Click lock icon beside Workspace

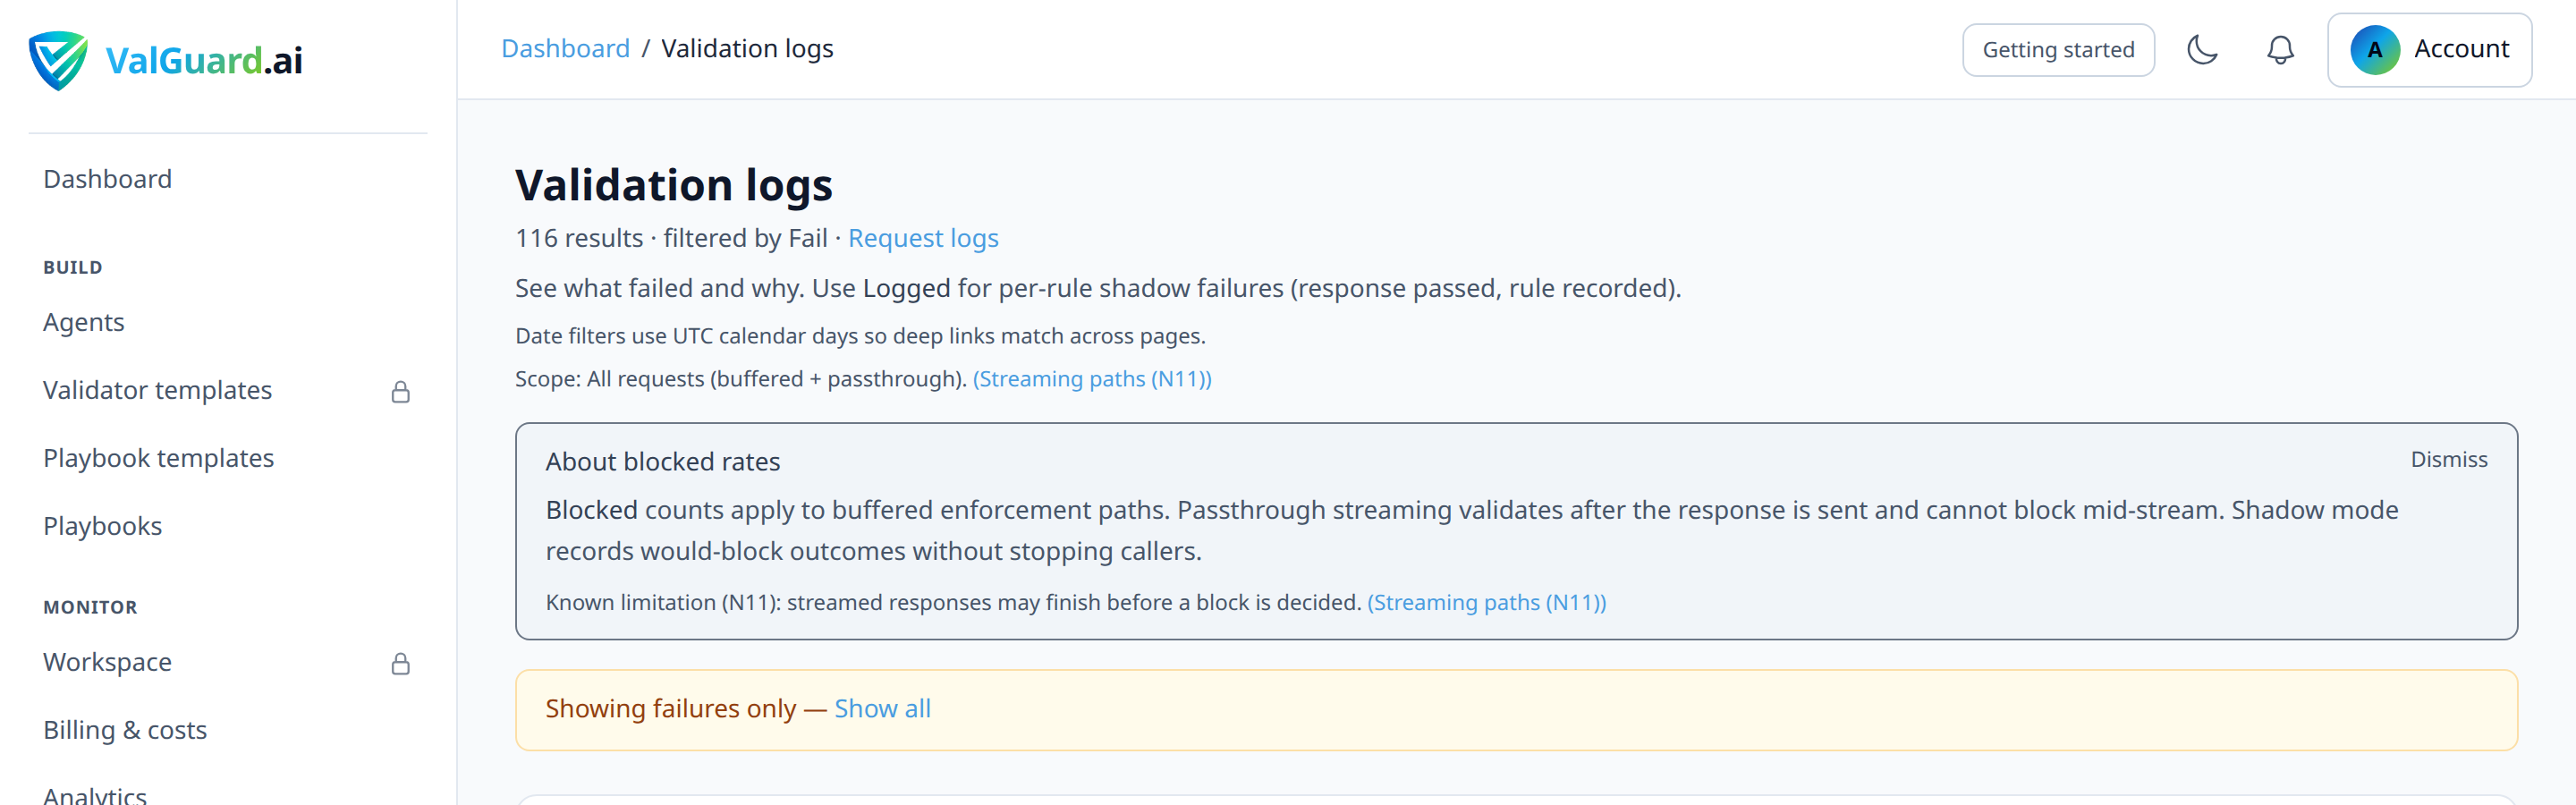tap(400, 663)
